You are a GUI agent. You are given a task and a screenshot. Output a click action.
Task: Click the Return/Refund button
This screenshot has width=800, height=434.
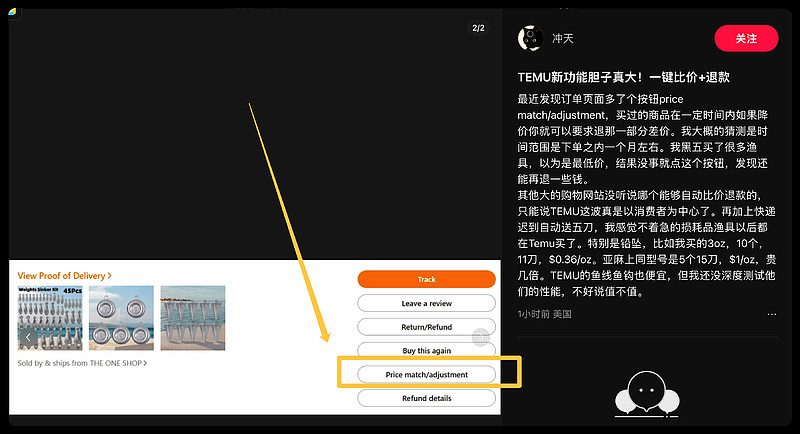point(427,327)
